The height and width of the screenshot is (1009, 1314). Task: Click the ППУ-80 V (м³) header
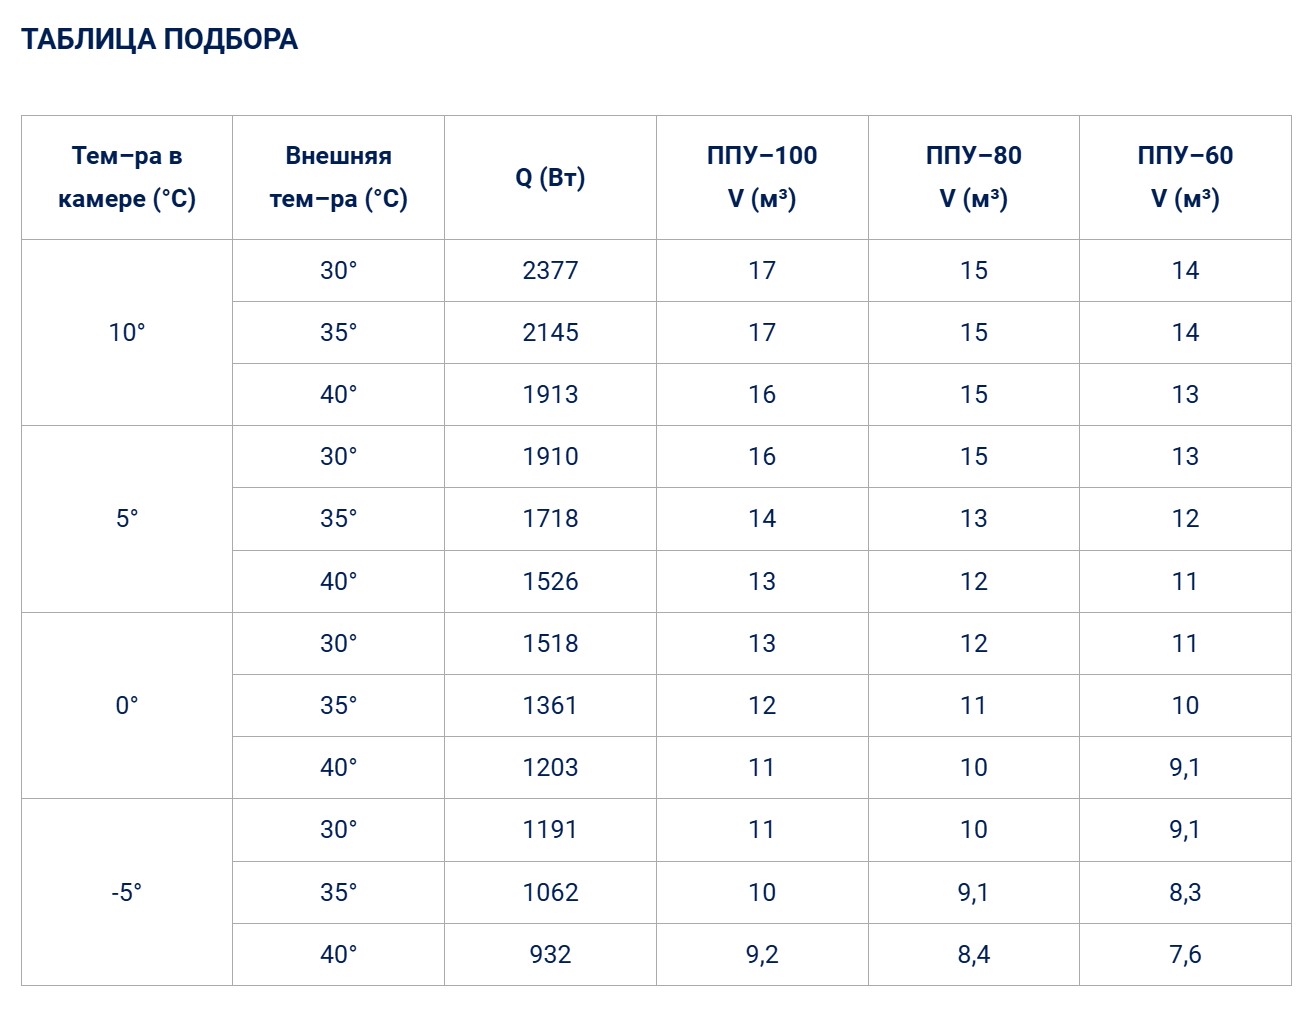tap(973, 177)
